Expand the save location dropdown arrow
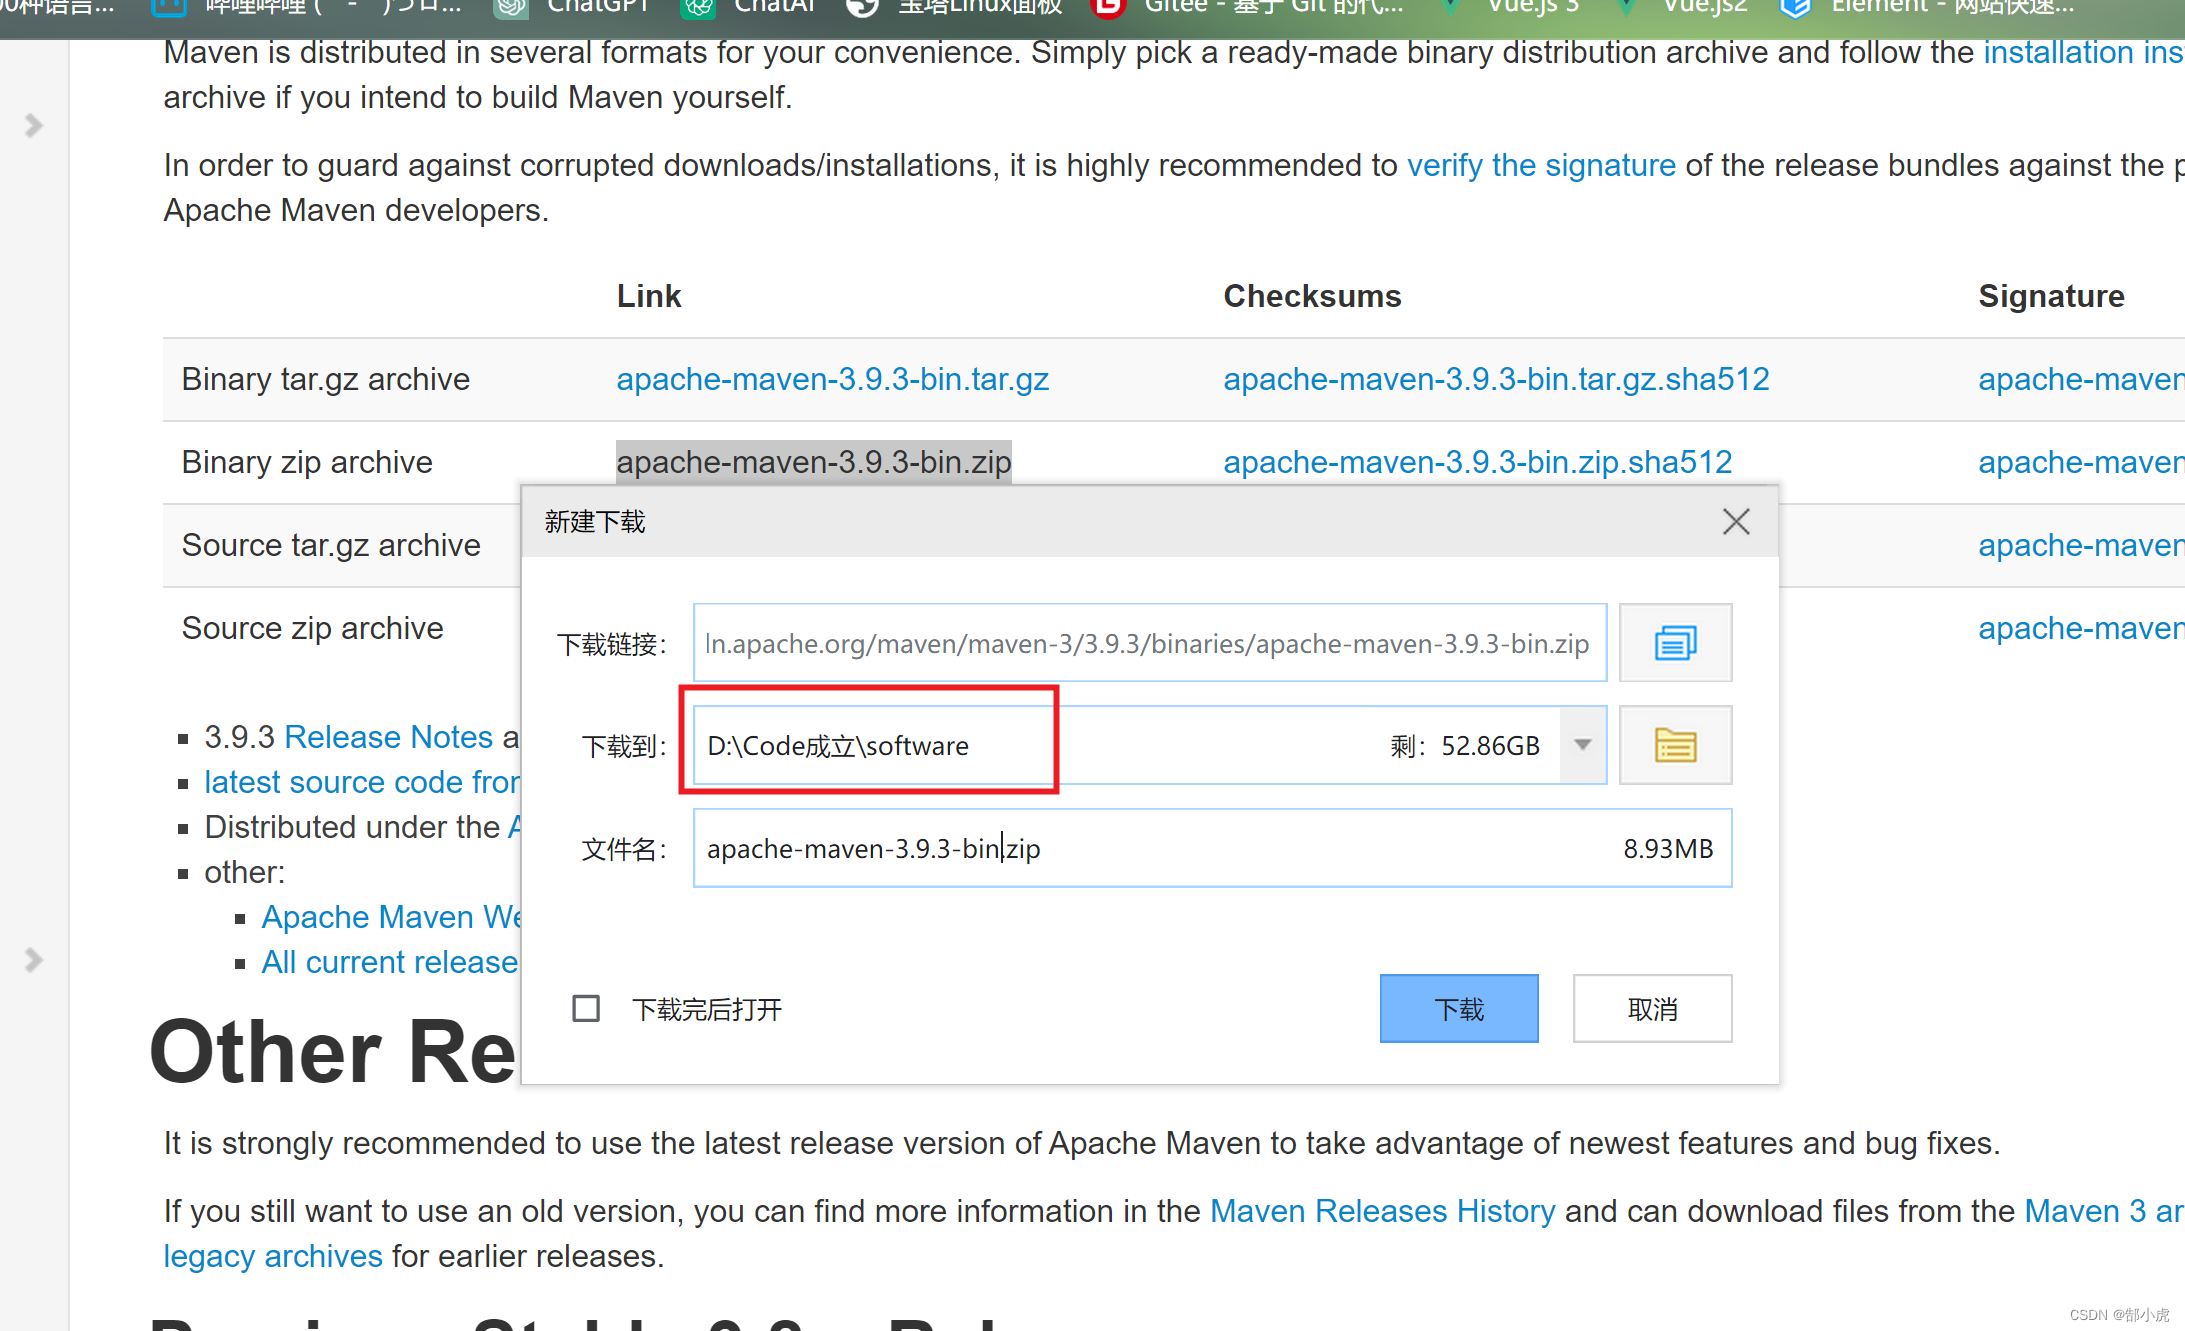Viewport: 2185px width, 1331px height. [x=1583, y=744]
